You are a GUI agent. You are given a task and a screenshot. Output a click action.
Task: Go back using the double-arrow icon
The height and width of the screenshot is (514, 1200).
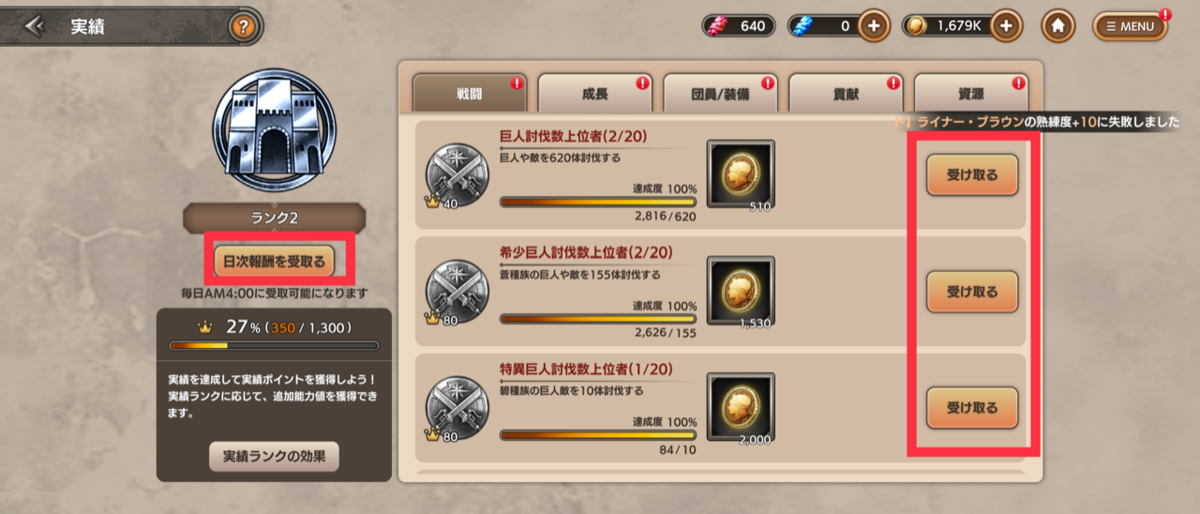[34, 26]
